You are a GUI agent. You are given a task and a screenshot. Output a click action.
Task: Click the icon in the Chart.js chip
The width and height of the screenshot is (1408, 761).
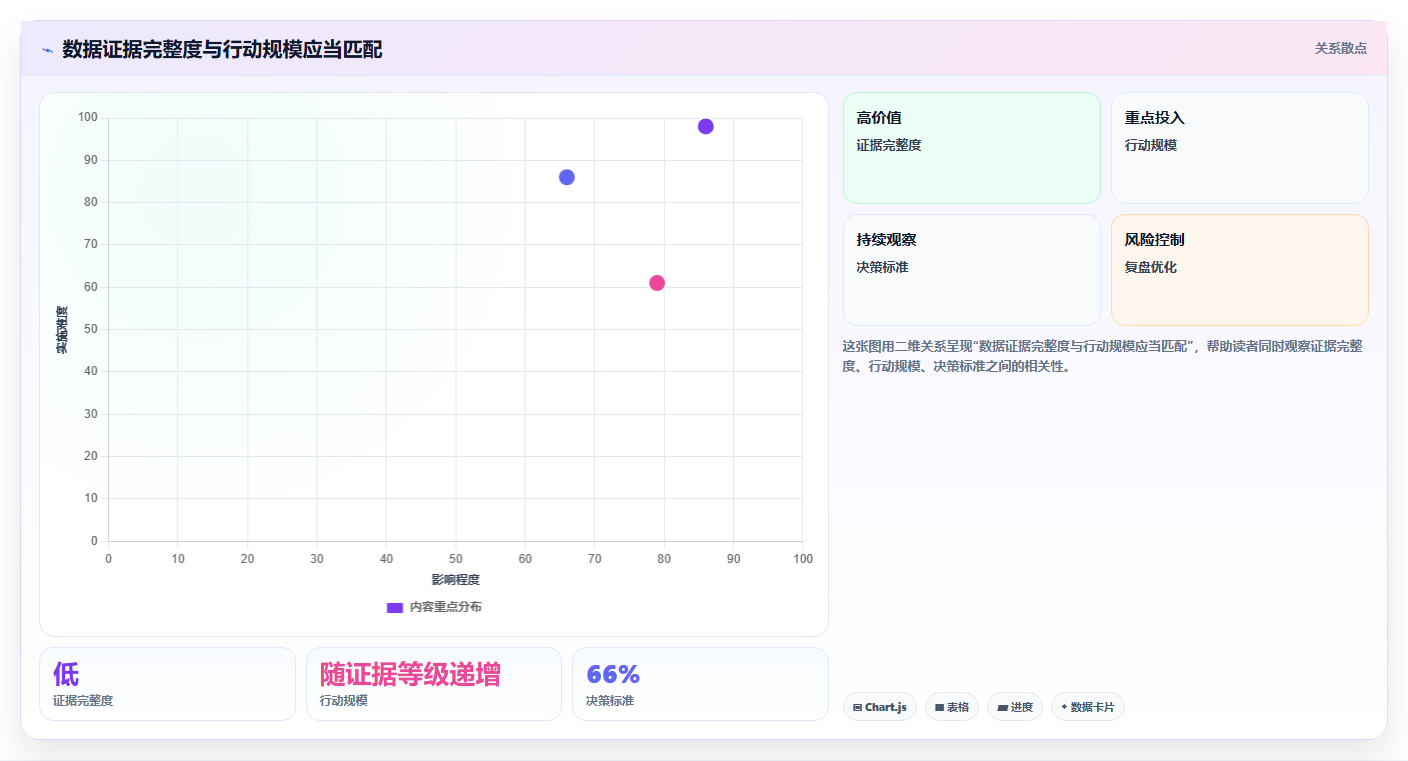pyautogui.click(x=858, y=707)
